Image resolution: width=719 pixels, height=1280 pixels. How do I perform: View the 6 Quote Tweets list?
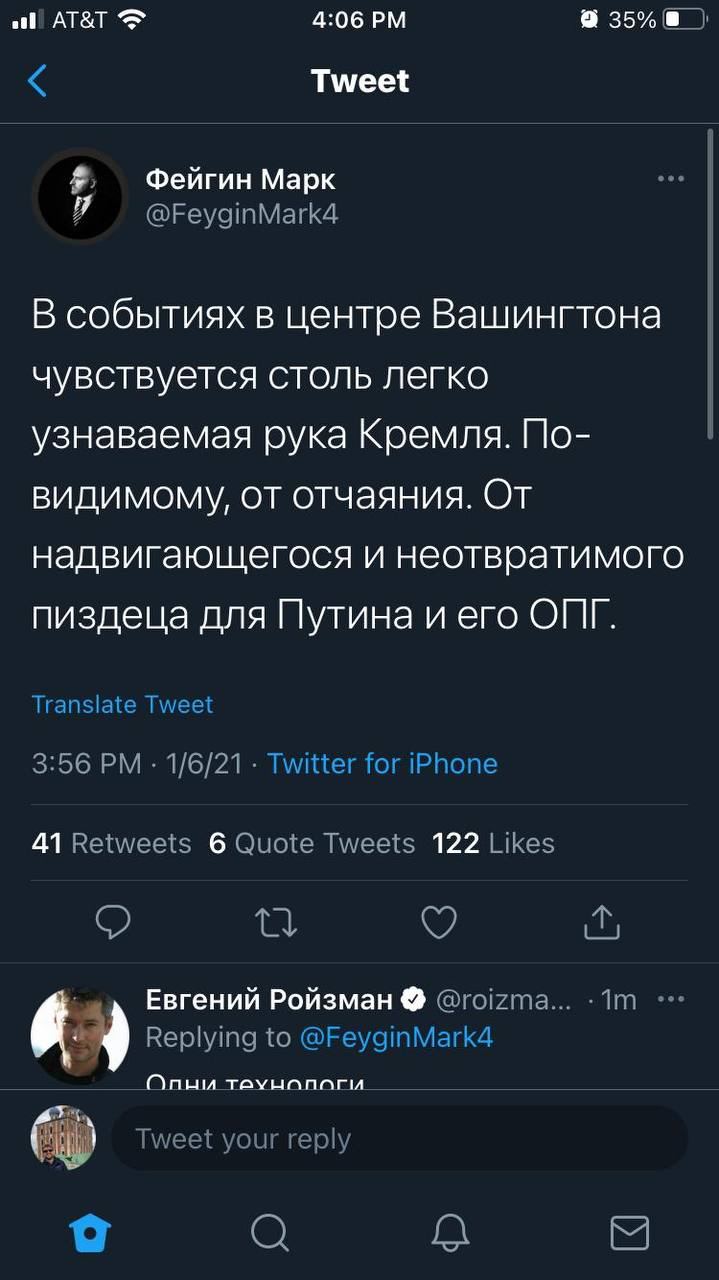(311, 843)
